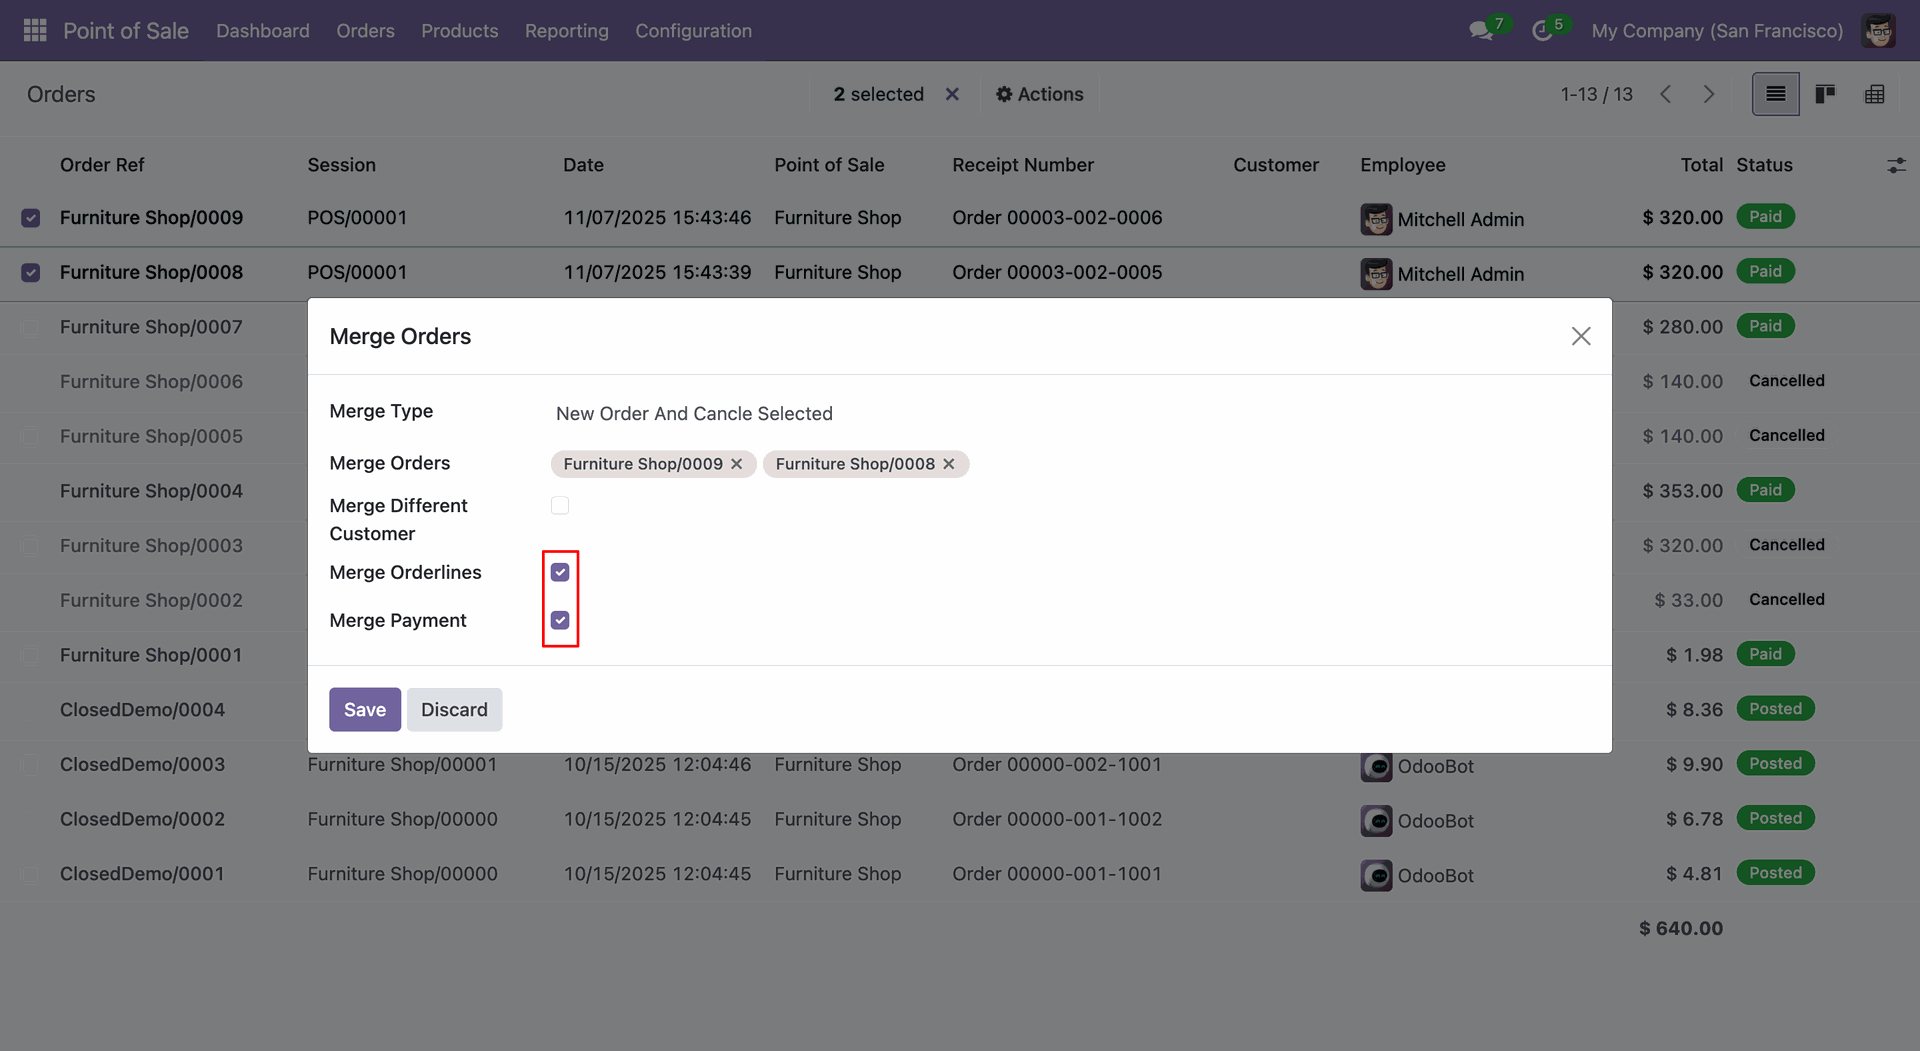
Task: Uncheck the Merge Payment checkbox
Action: click(x=560, y=621)
